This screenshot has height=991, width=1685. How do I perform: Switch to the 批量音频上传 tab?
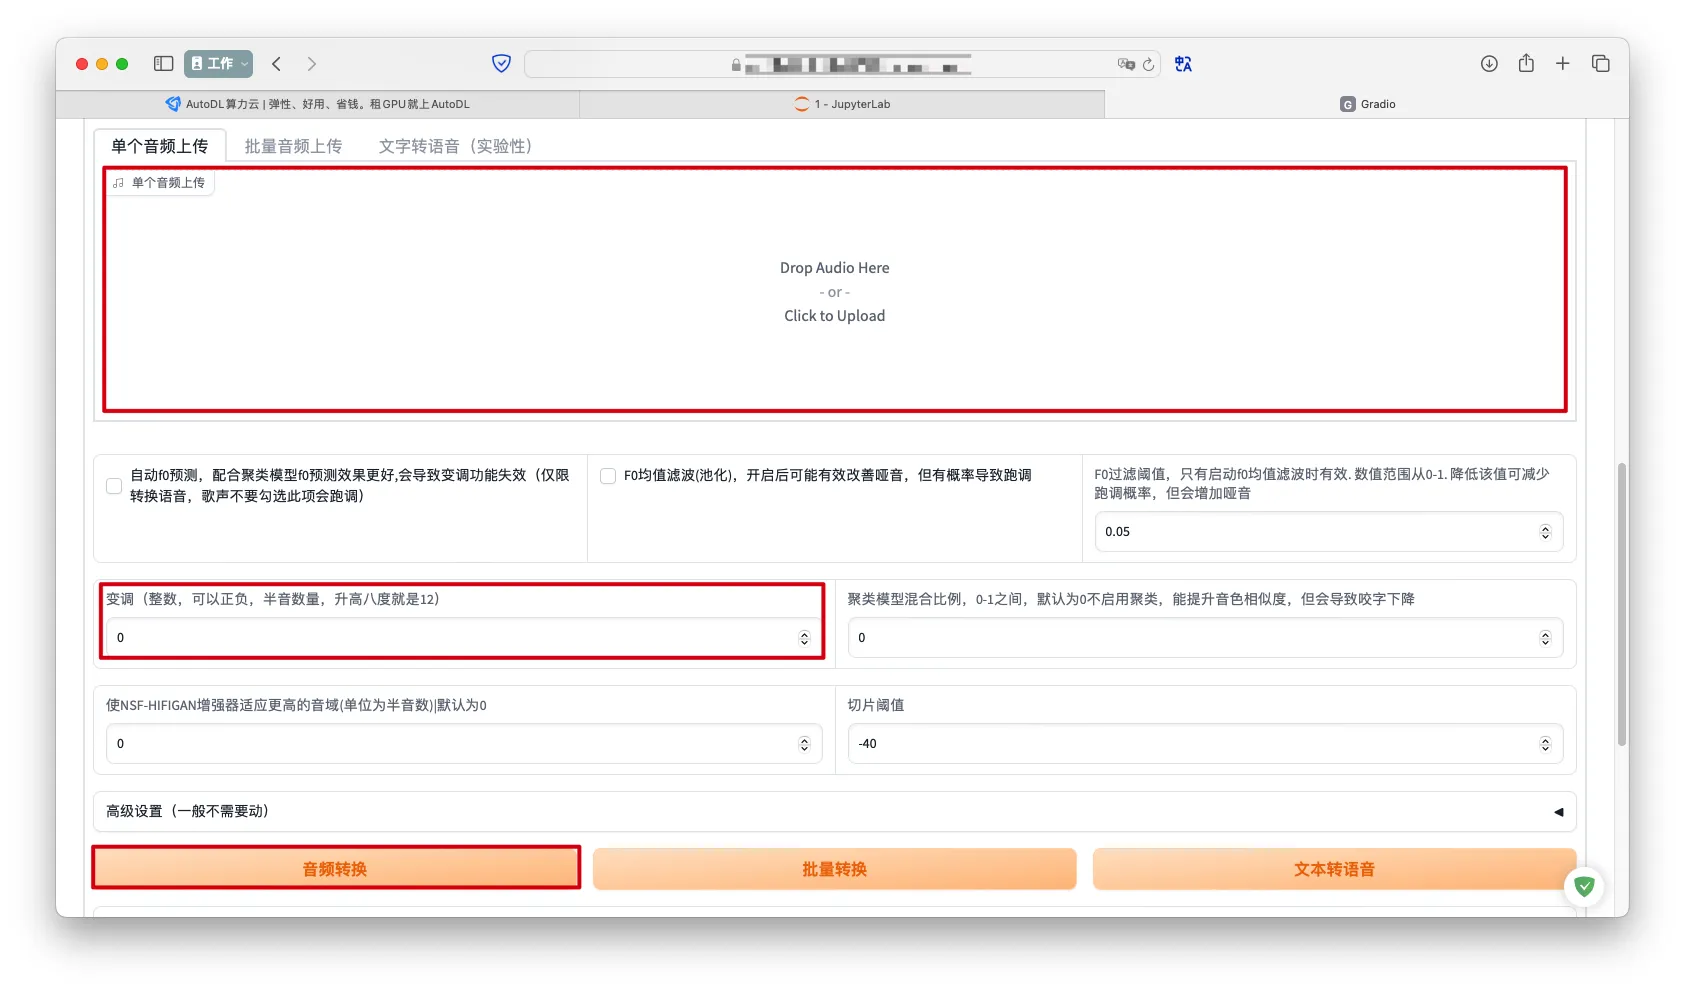293,146
